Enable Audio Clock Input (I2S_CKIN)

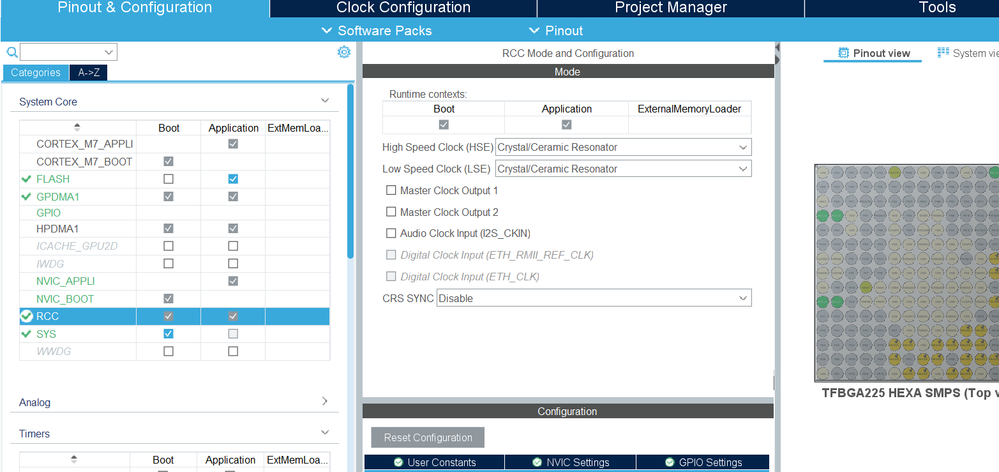pos(391,233)
